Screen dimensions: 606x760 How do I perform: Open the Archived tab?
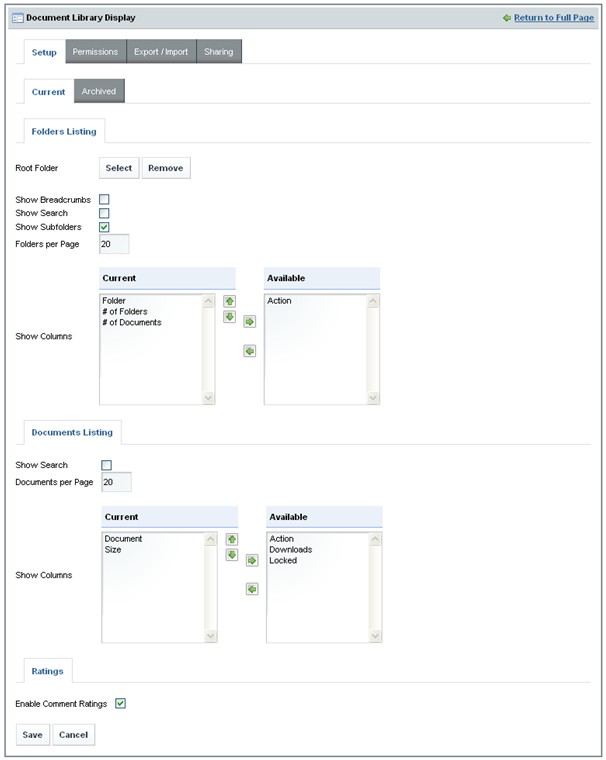tap(99, 91)
